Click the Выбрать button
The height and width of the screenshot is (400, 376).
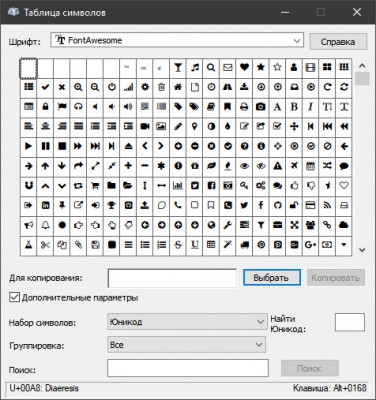tap(272, 278)
